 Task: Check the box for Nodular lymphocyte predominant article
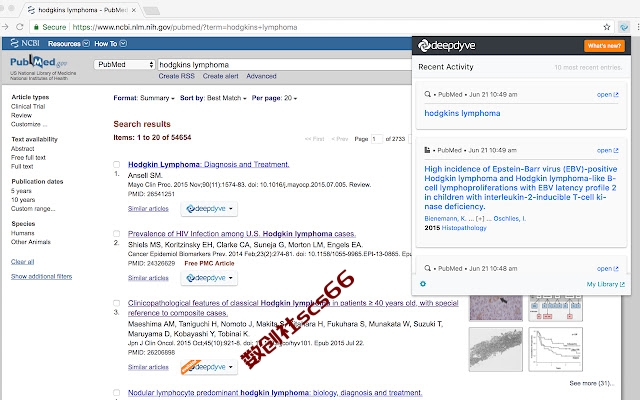coord(116,393)
